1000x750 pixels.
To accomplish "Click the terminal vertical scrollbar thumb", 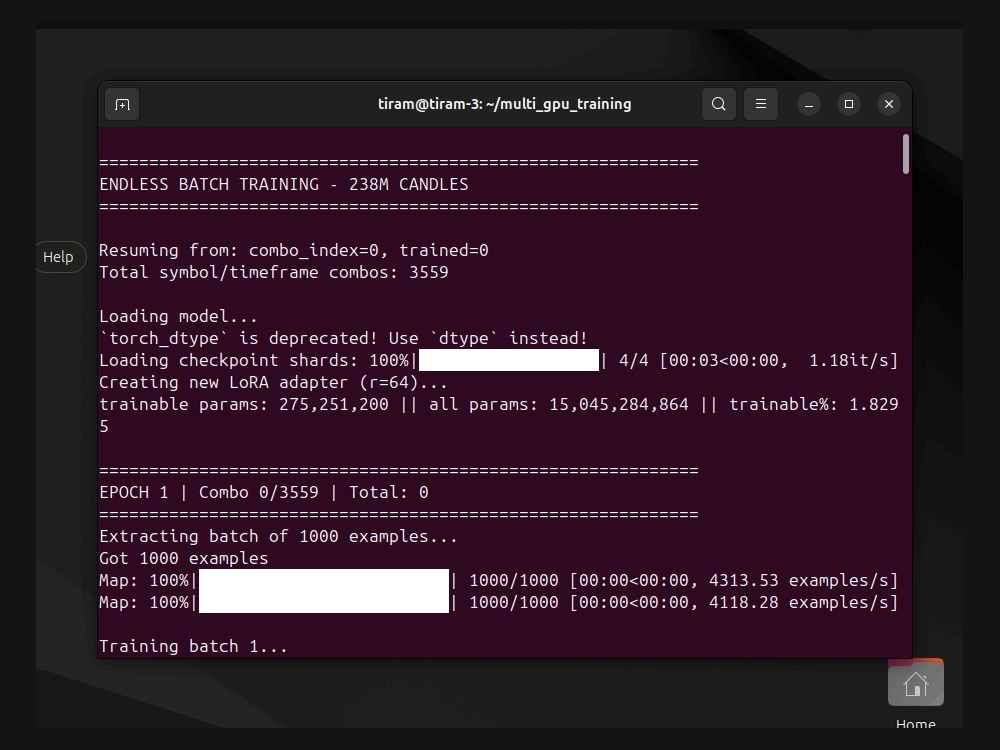I will pyautogui.click(x=906, y=154).
